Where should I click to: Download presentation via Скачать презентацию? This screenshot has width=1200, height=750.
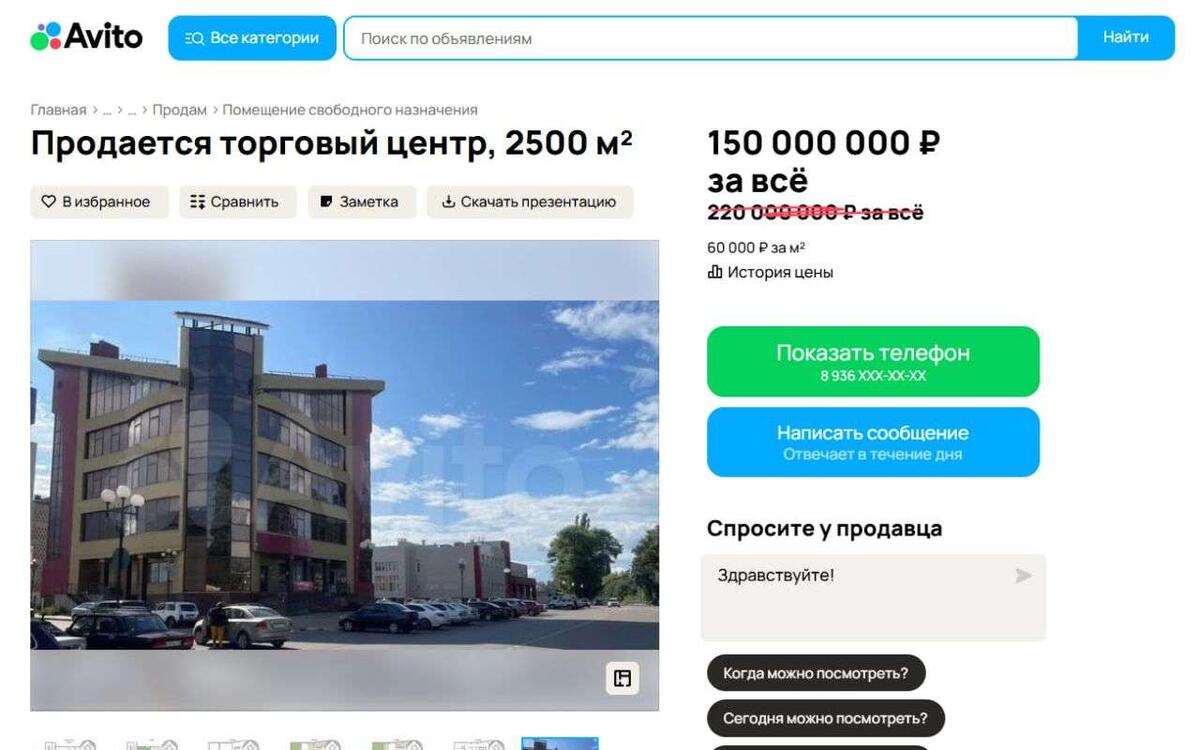530,202
